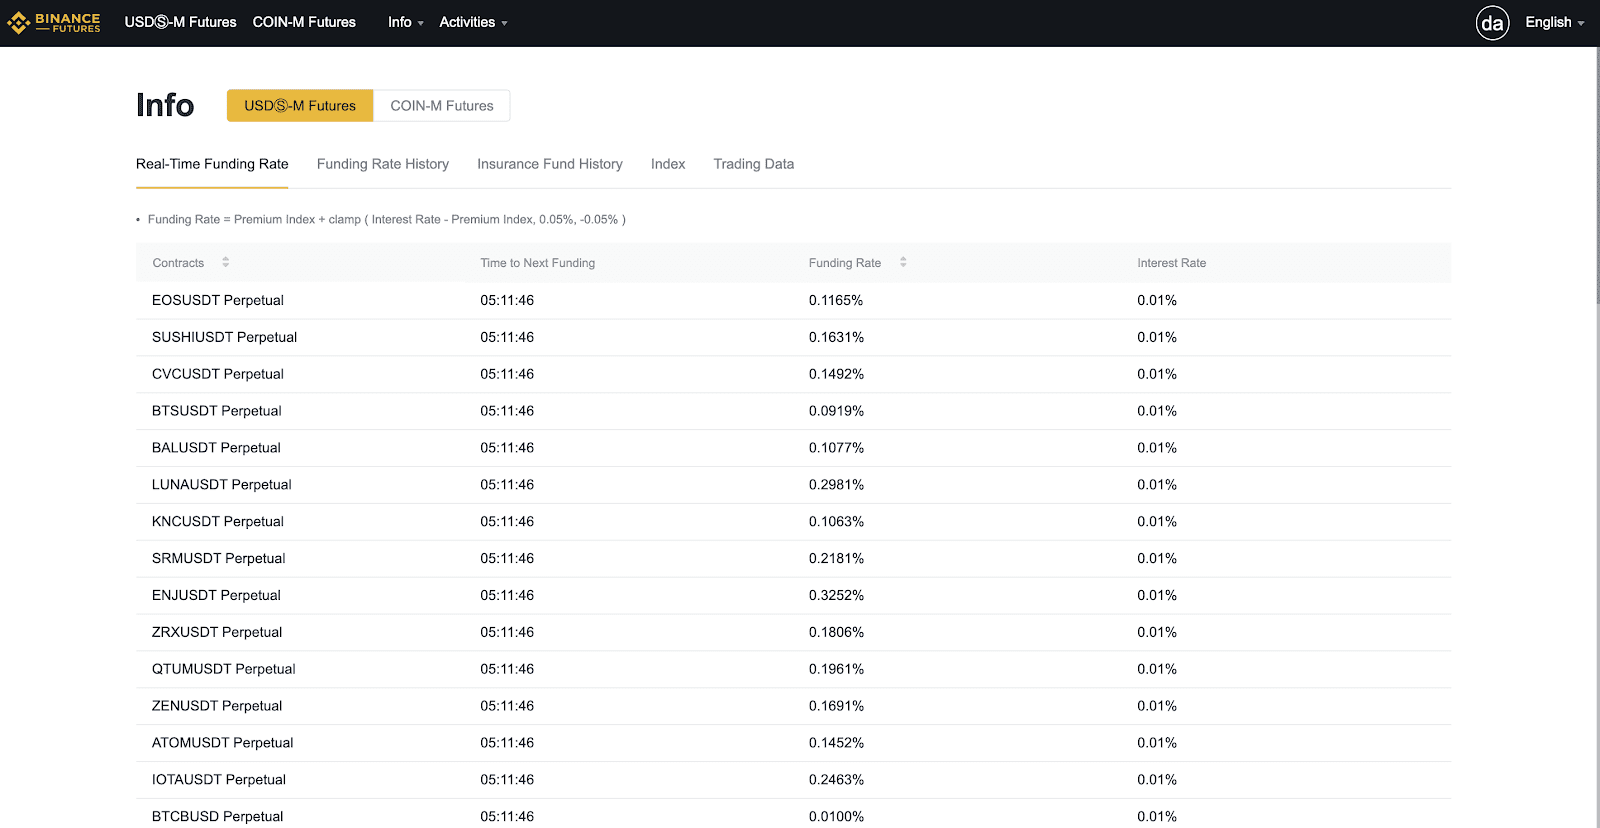The width and height of the screenshot is (1600, 828).
Task: Click the Time to Next Funding header
Action: 537,263
